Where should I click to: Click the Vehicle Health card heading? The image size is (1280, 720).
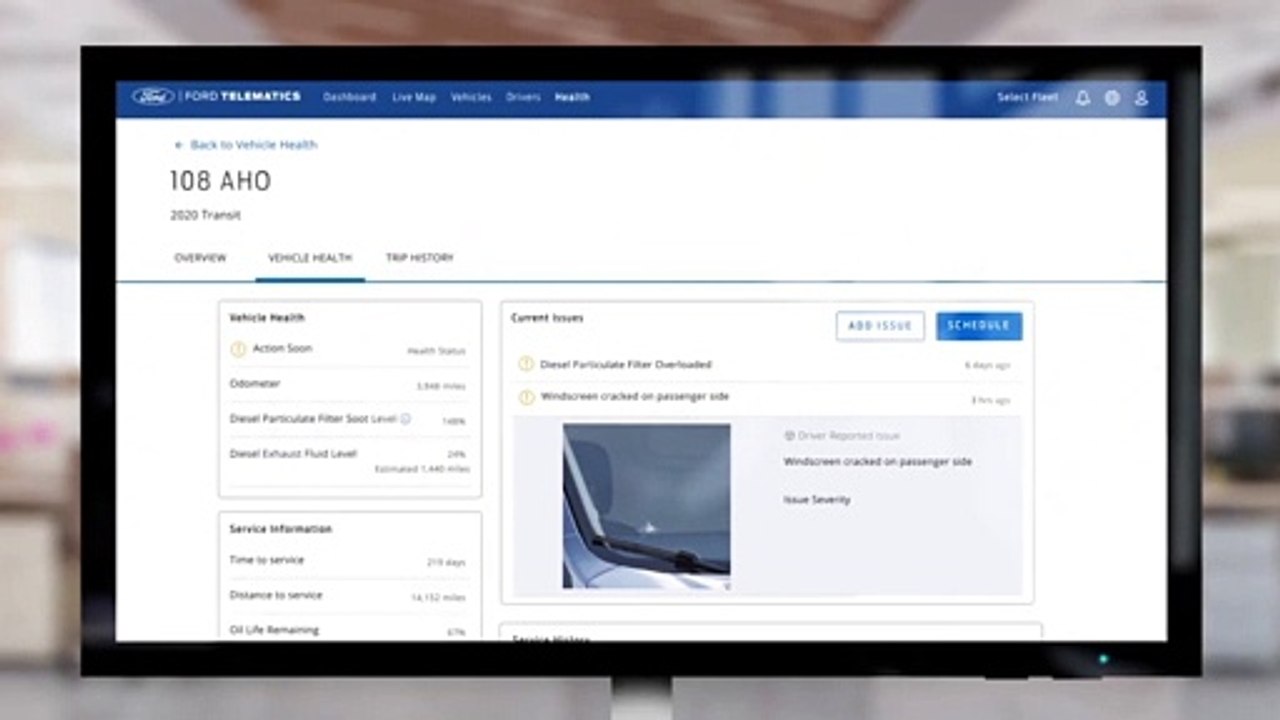267,318
